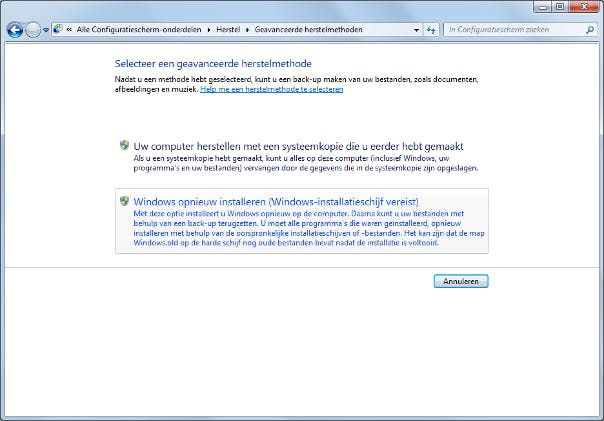Minimize the window
Image resolution: width=604 pixels, height=421 pixels.
tap(543, 7)
